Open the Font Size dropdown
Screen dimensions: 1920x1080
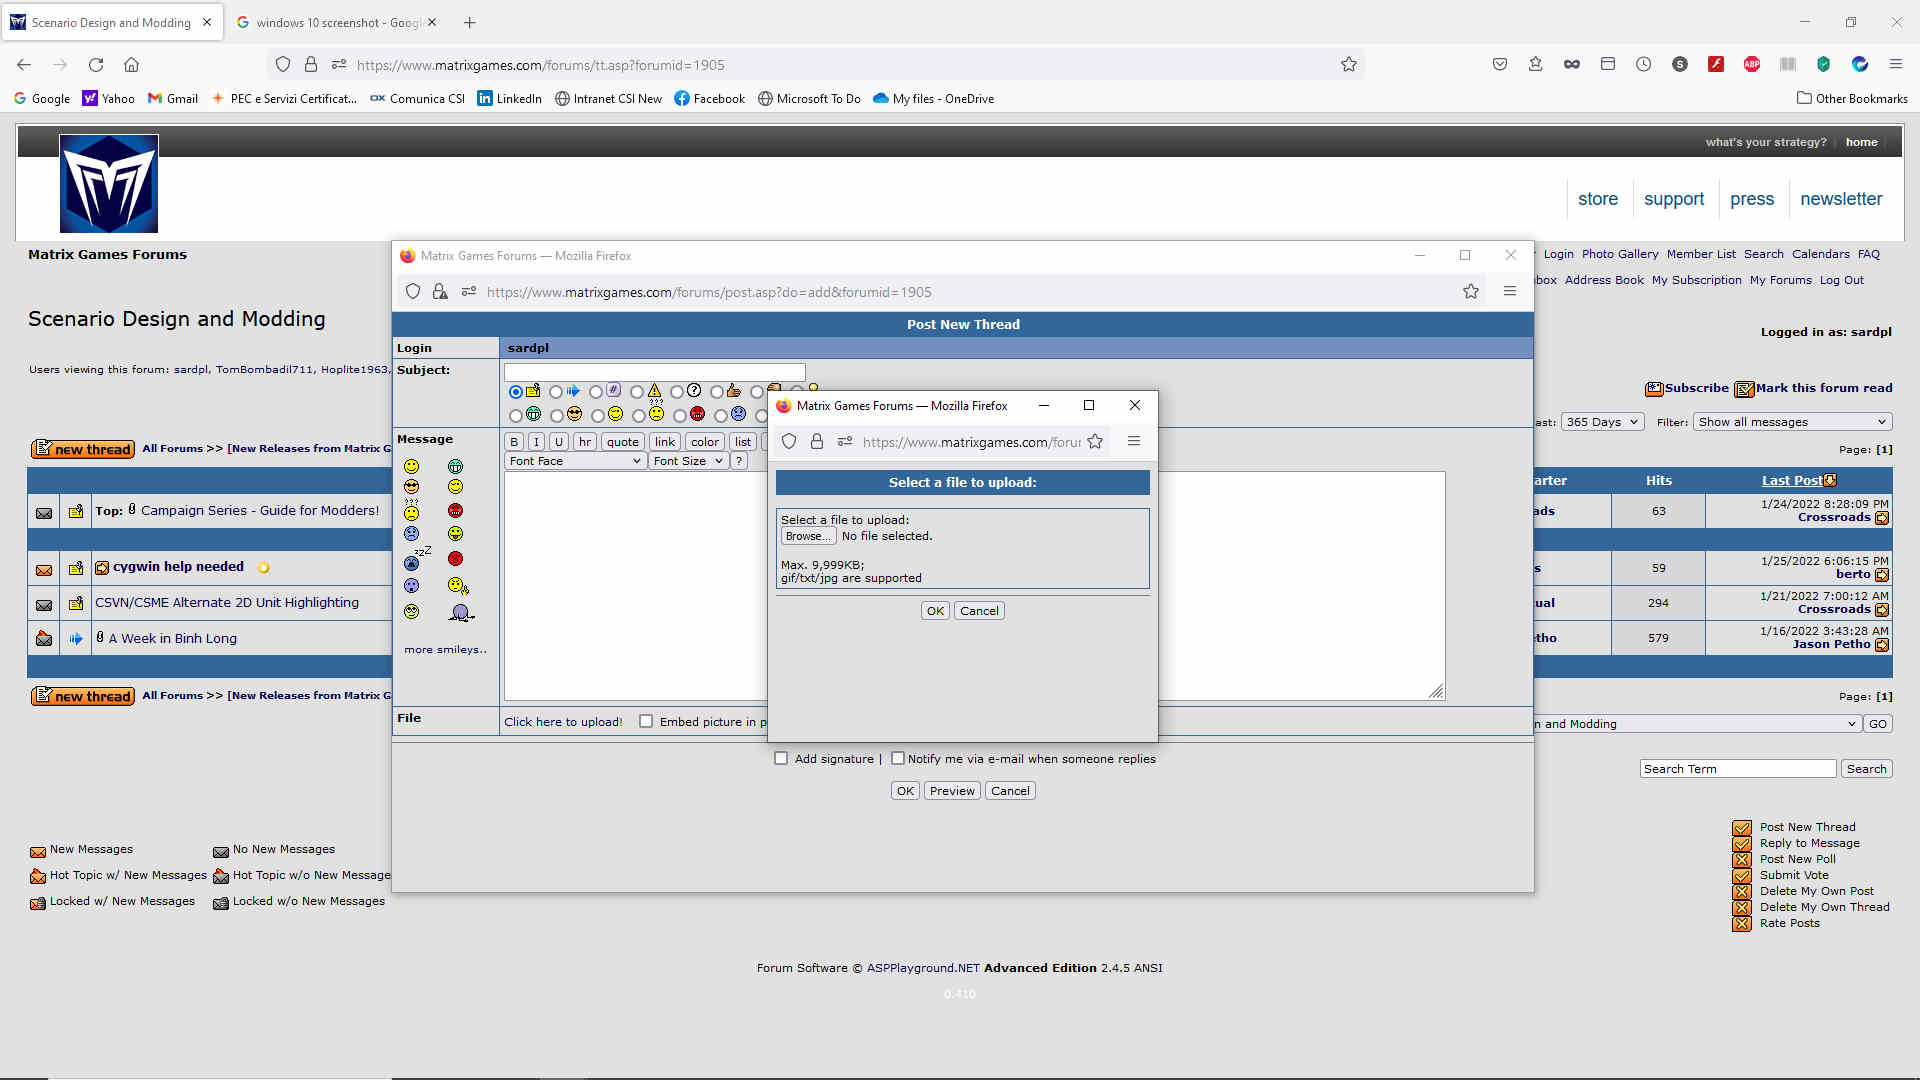(x=687, y=461)
